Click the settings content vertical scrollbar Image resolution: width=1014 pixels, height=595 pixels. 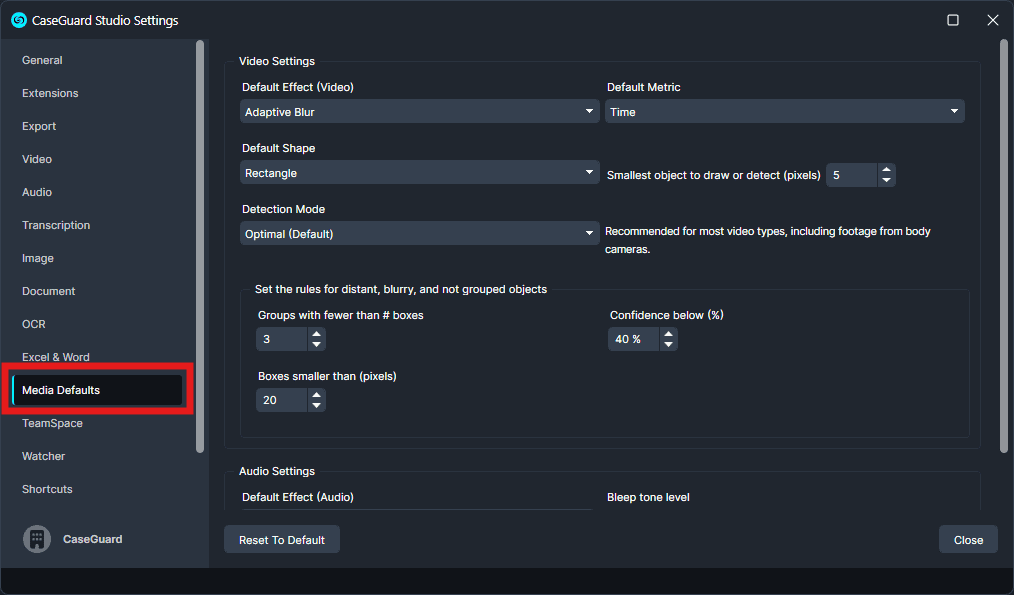click(x=1003, y=245)
